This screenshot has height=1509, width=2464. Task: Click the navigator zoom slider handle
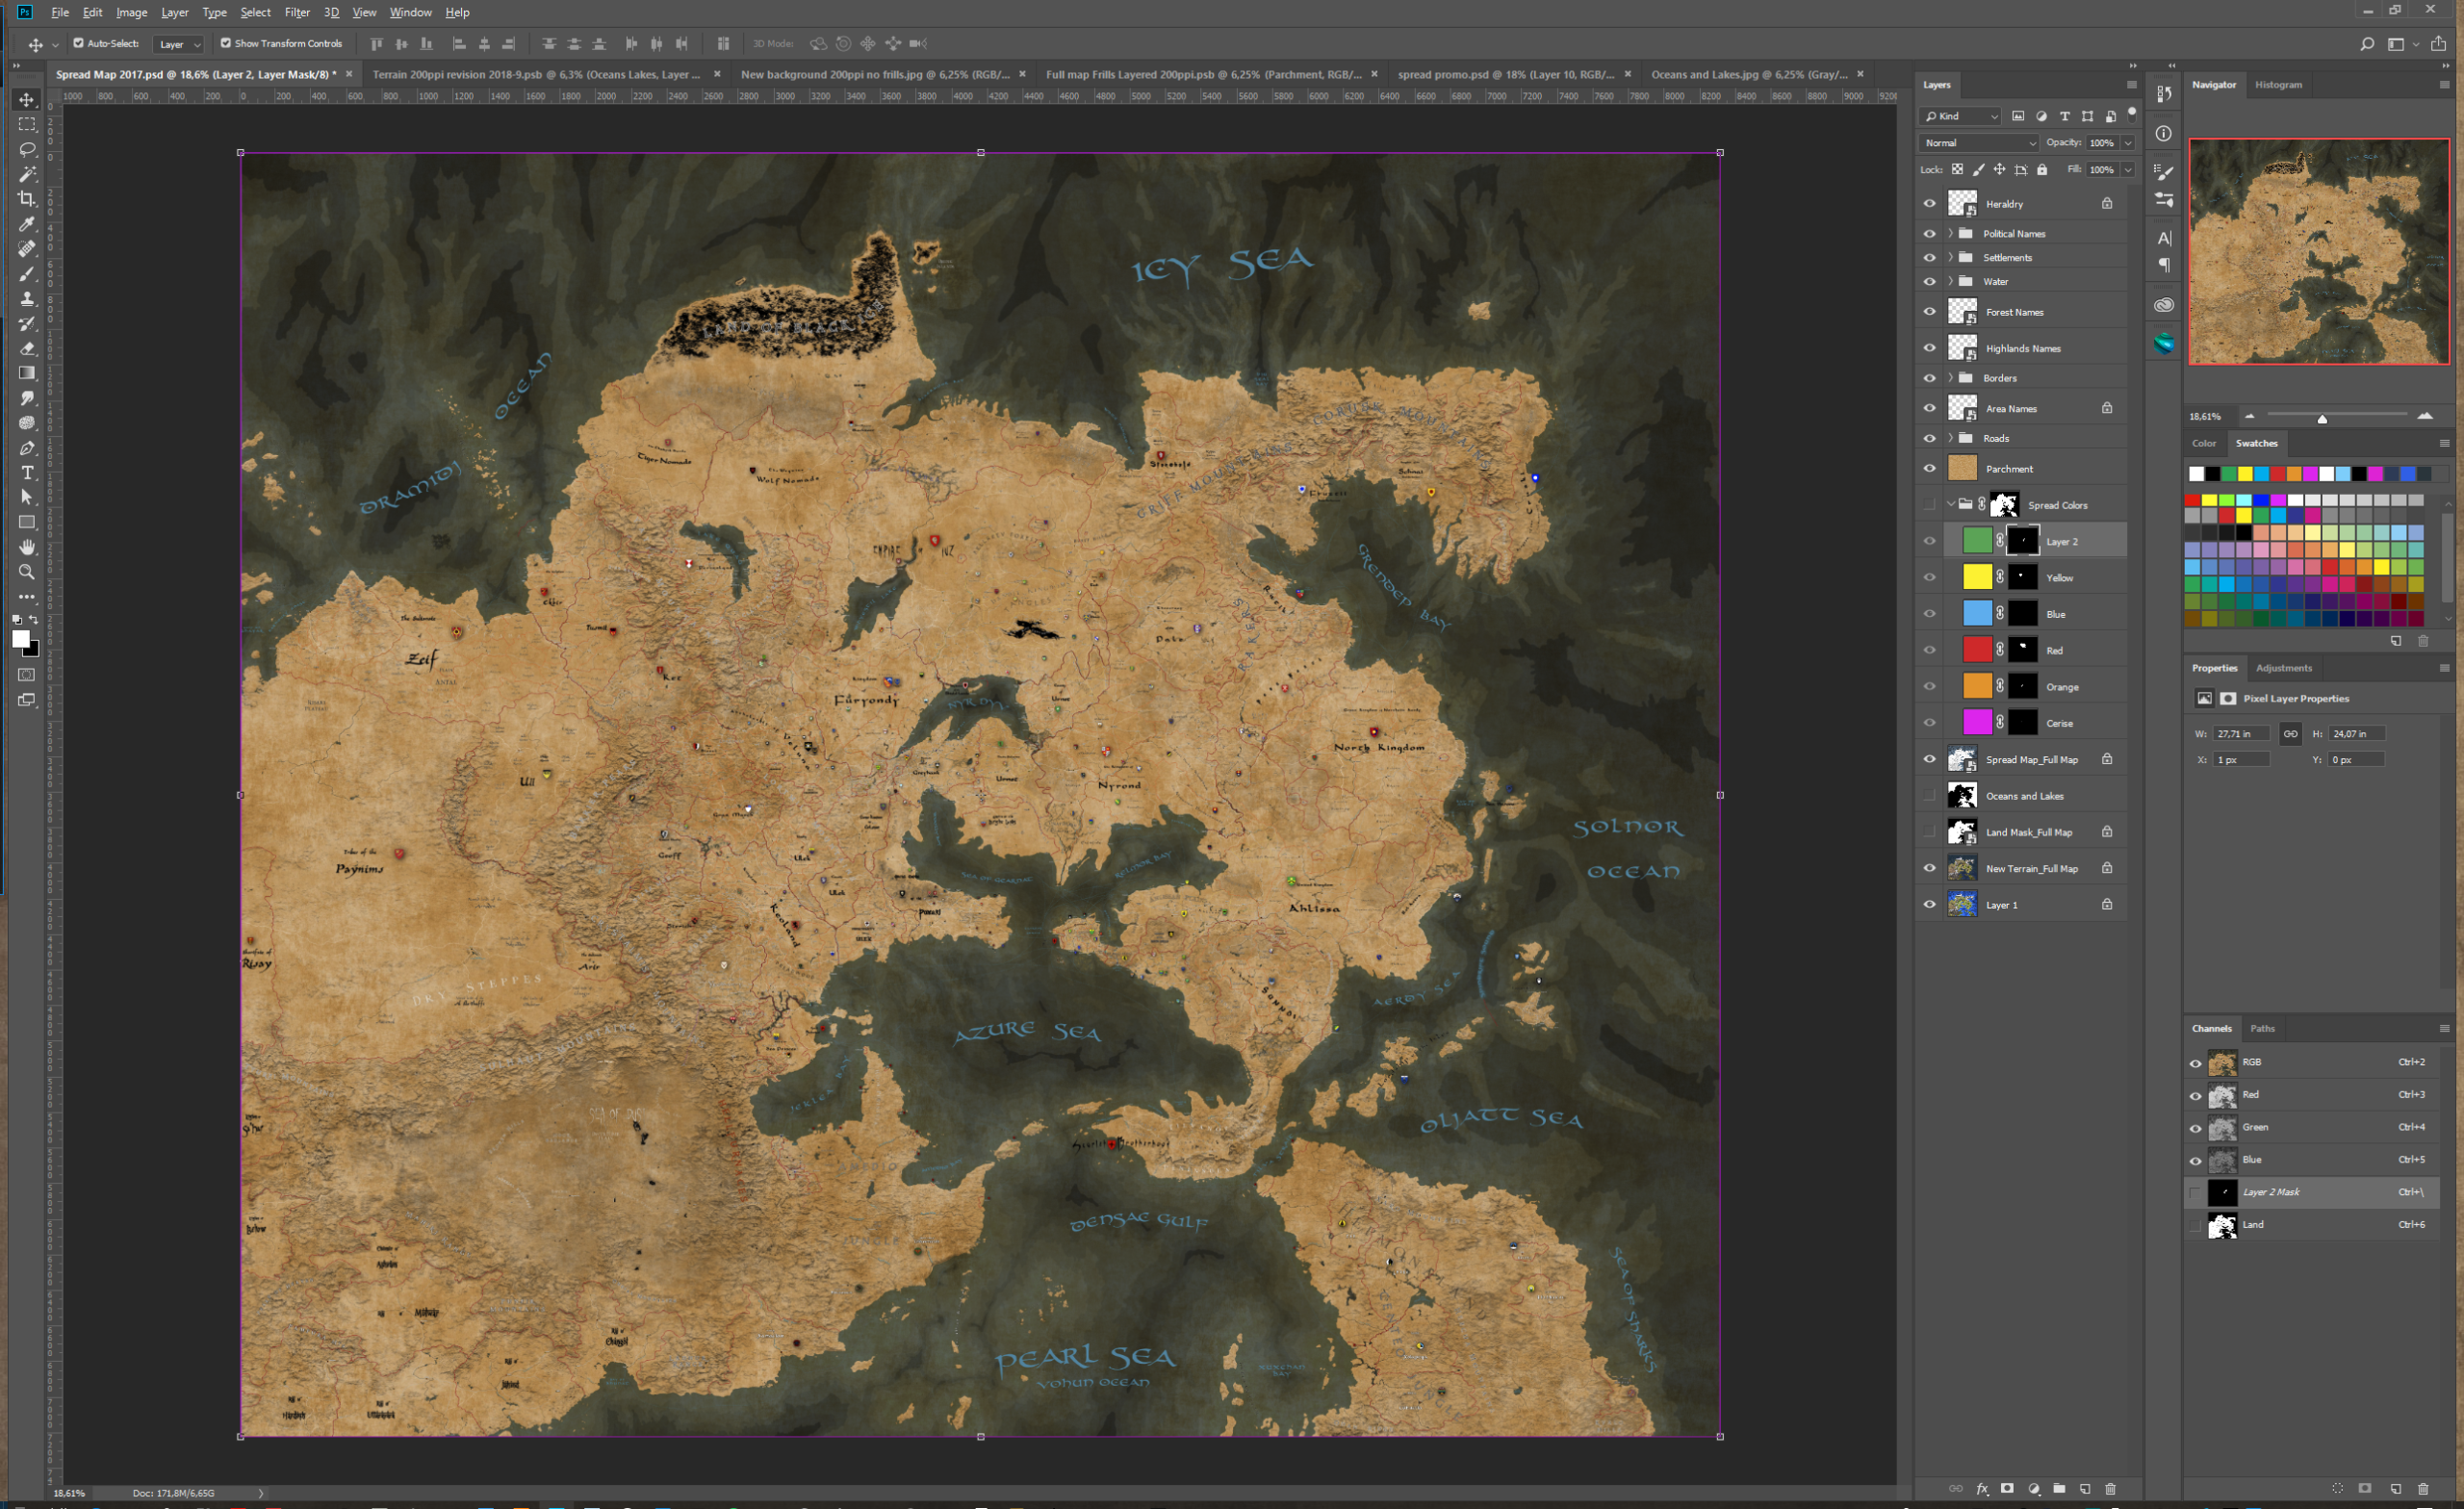click(x=2322, y=419)
